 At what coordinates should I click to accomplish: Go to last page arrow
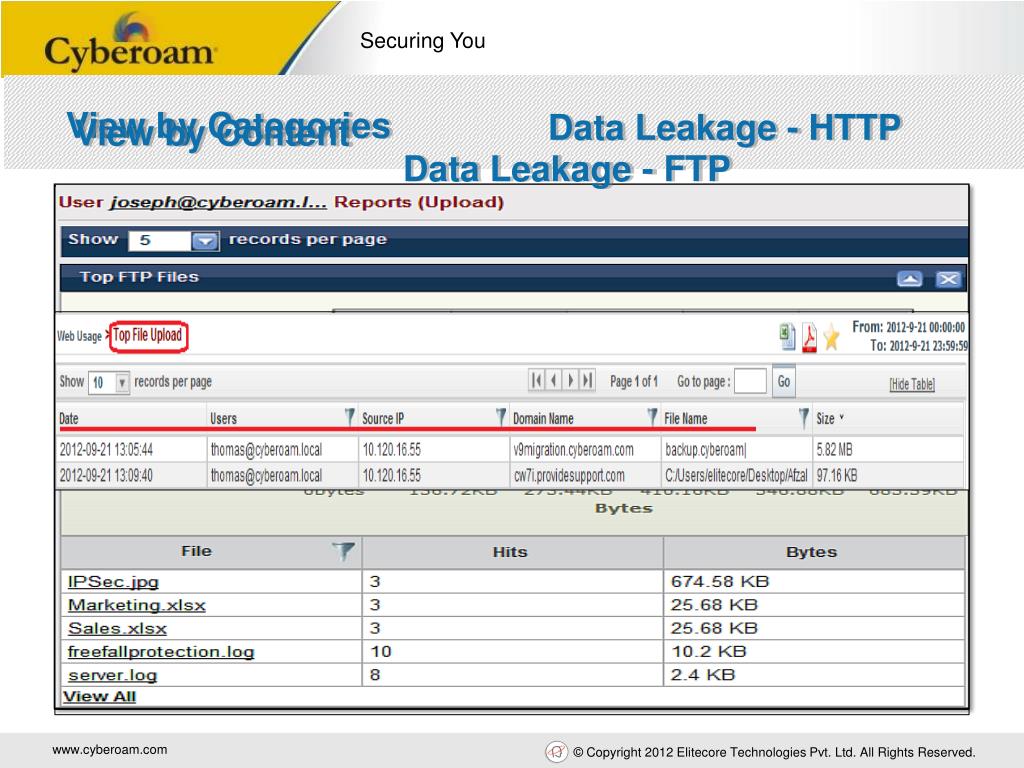[587, 380]
